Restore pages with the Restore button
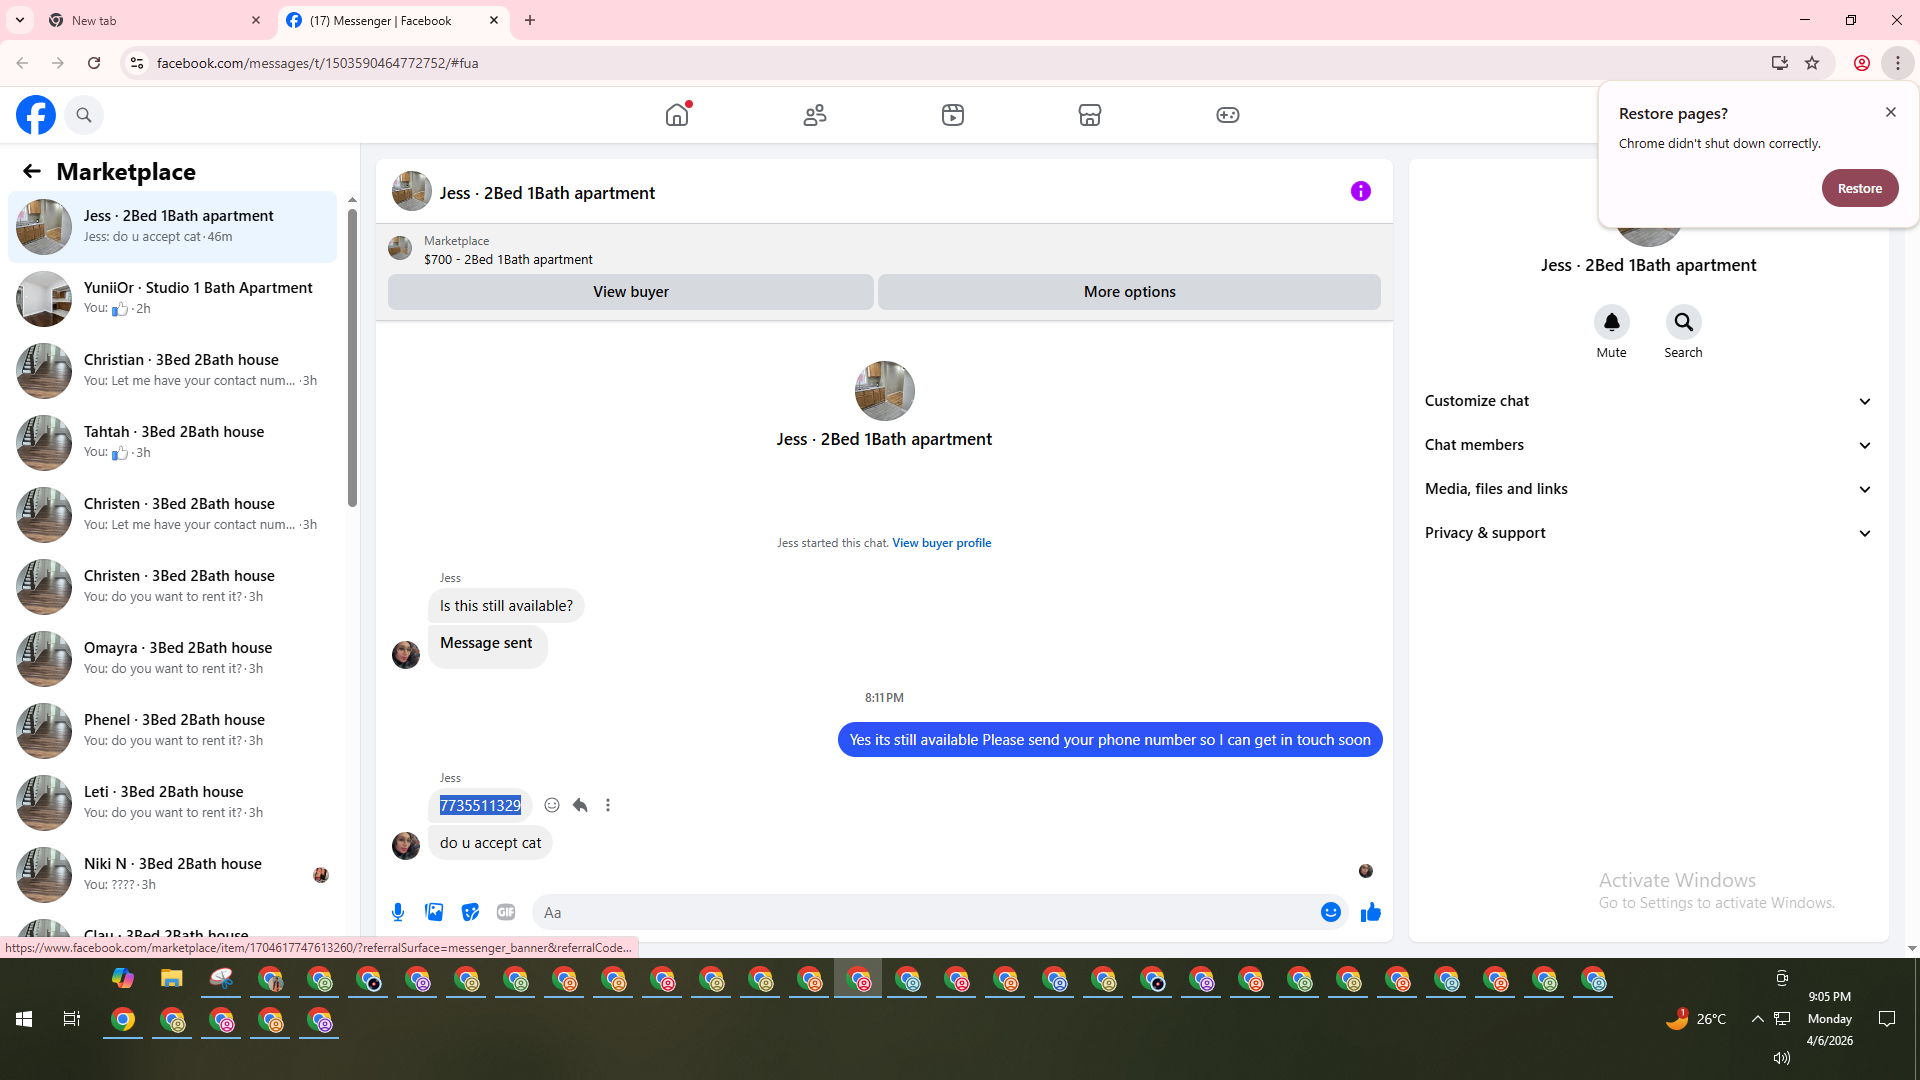 tap(1860, 188)
